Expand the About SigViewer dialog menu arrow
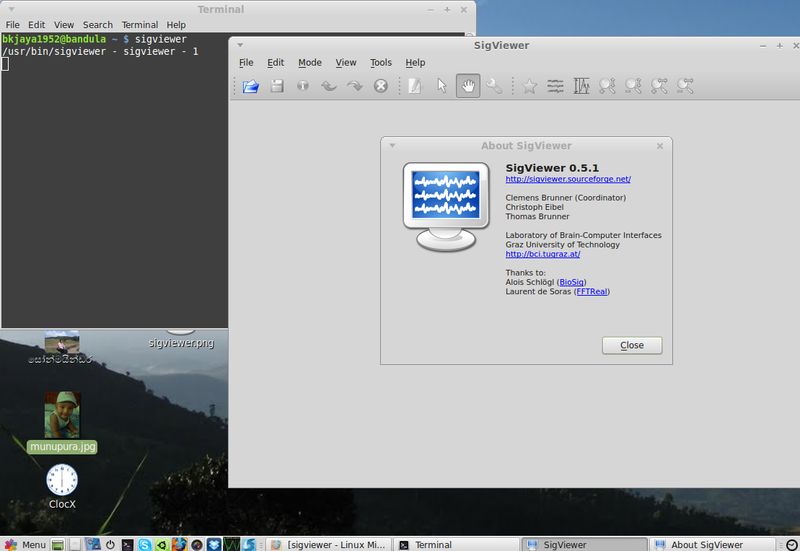 [392, 145]
